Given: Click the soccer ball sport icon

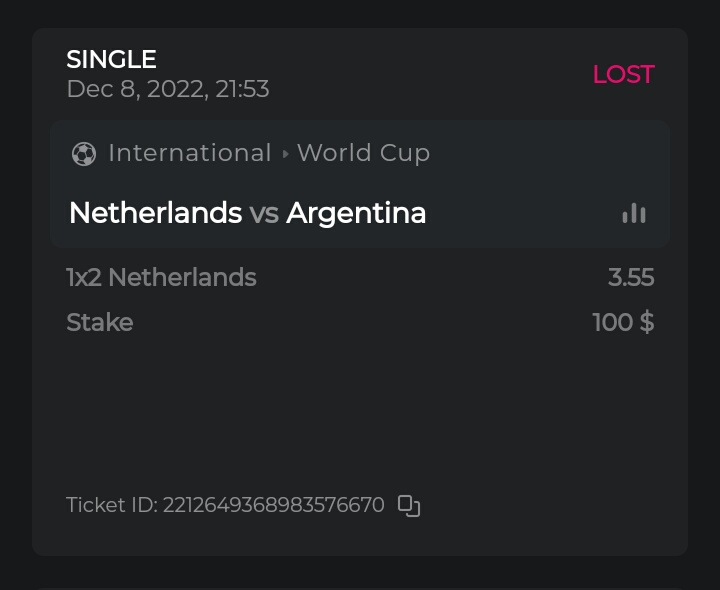Looking at the screenshot, I should (84, 154).
